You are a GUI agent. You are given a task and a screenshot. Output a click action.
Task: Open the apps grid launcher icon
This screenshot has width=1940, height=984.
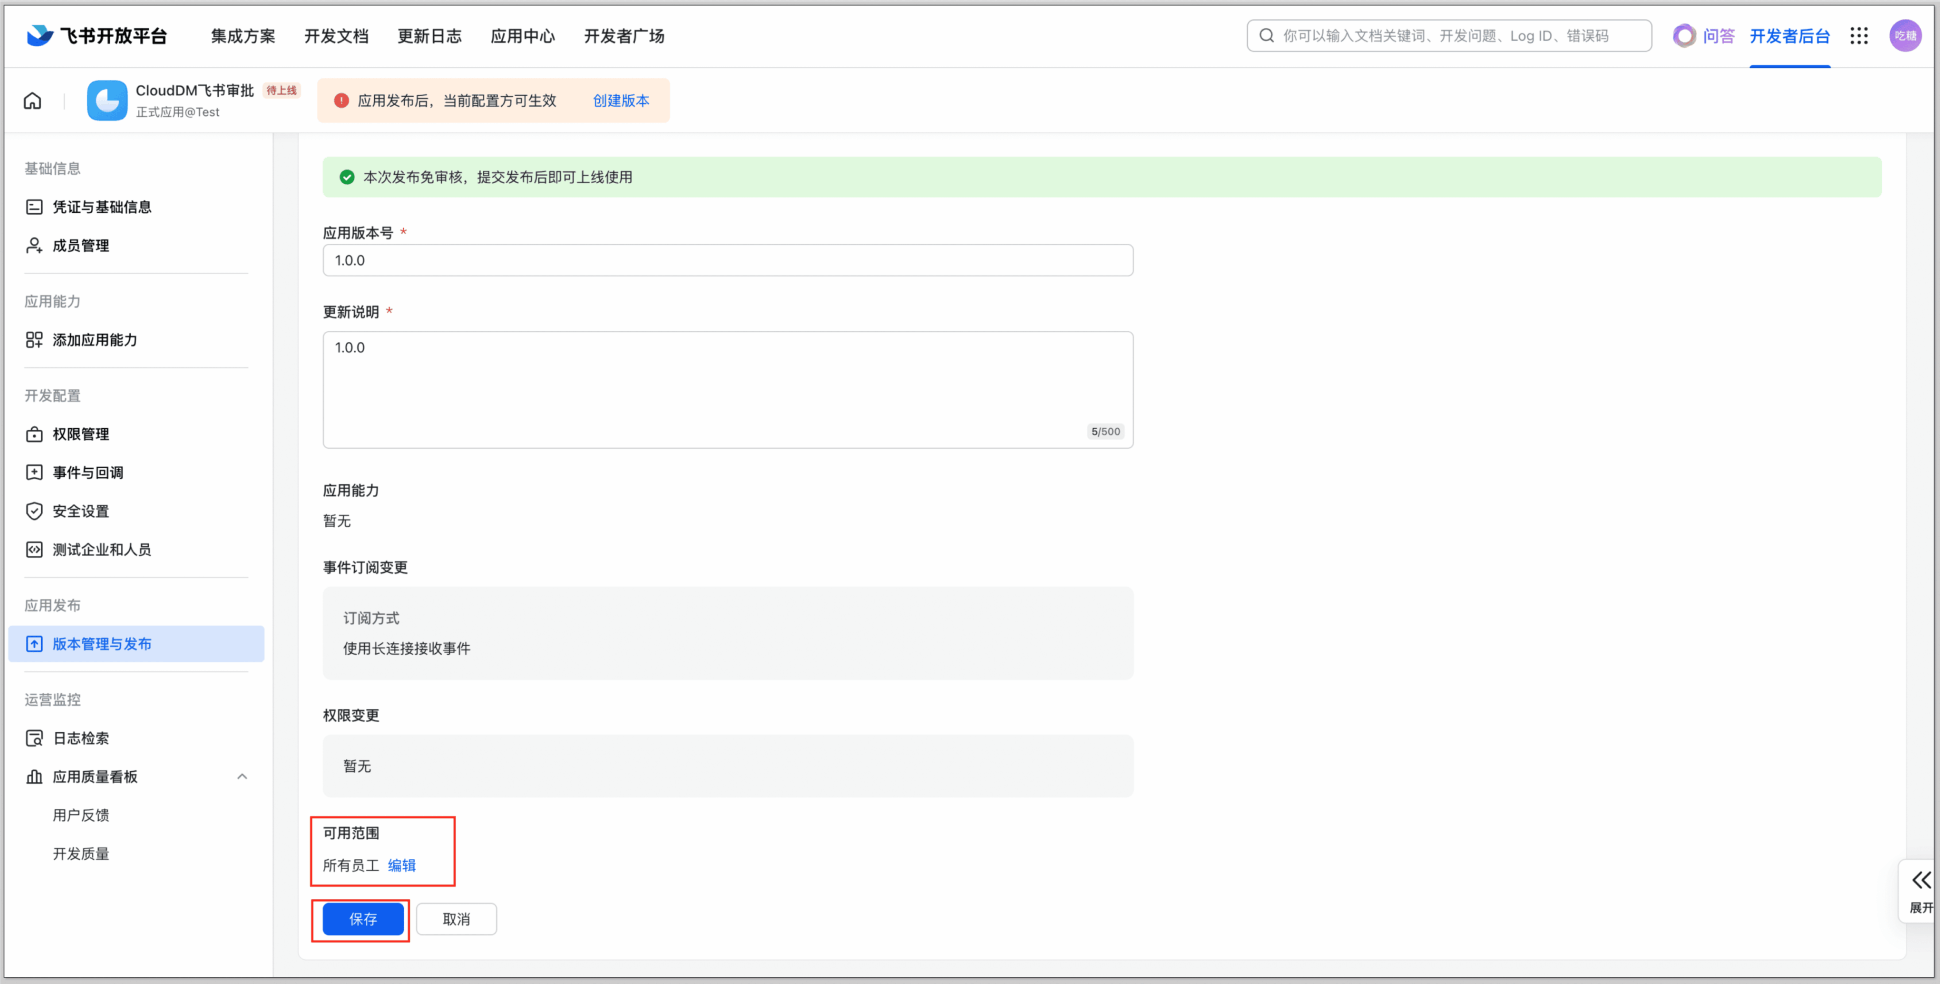1859,36
